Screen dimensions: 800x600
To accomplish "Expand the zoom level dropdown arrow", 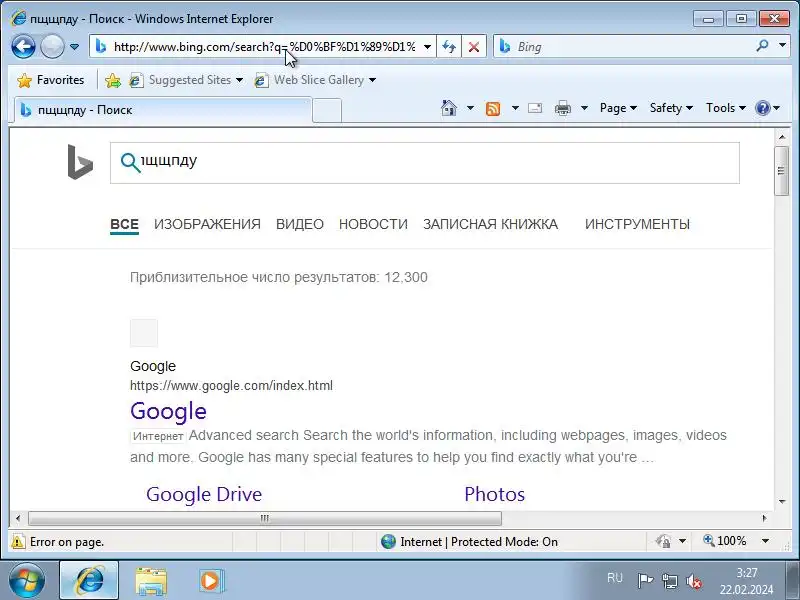I will 765,541.
